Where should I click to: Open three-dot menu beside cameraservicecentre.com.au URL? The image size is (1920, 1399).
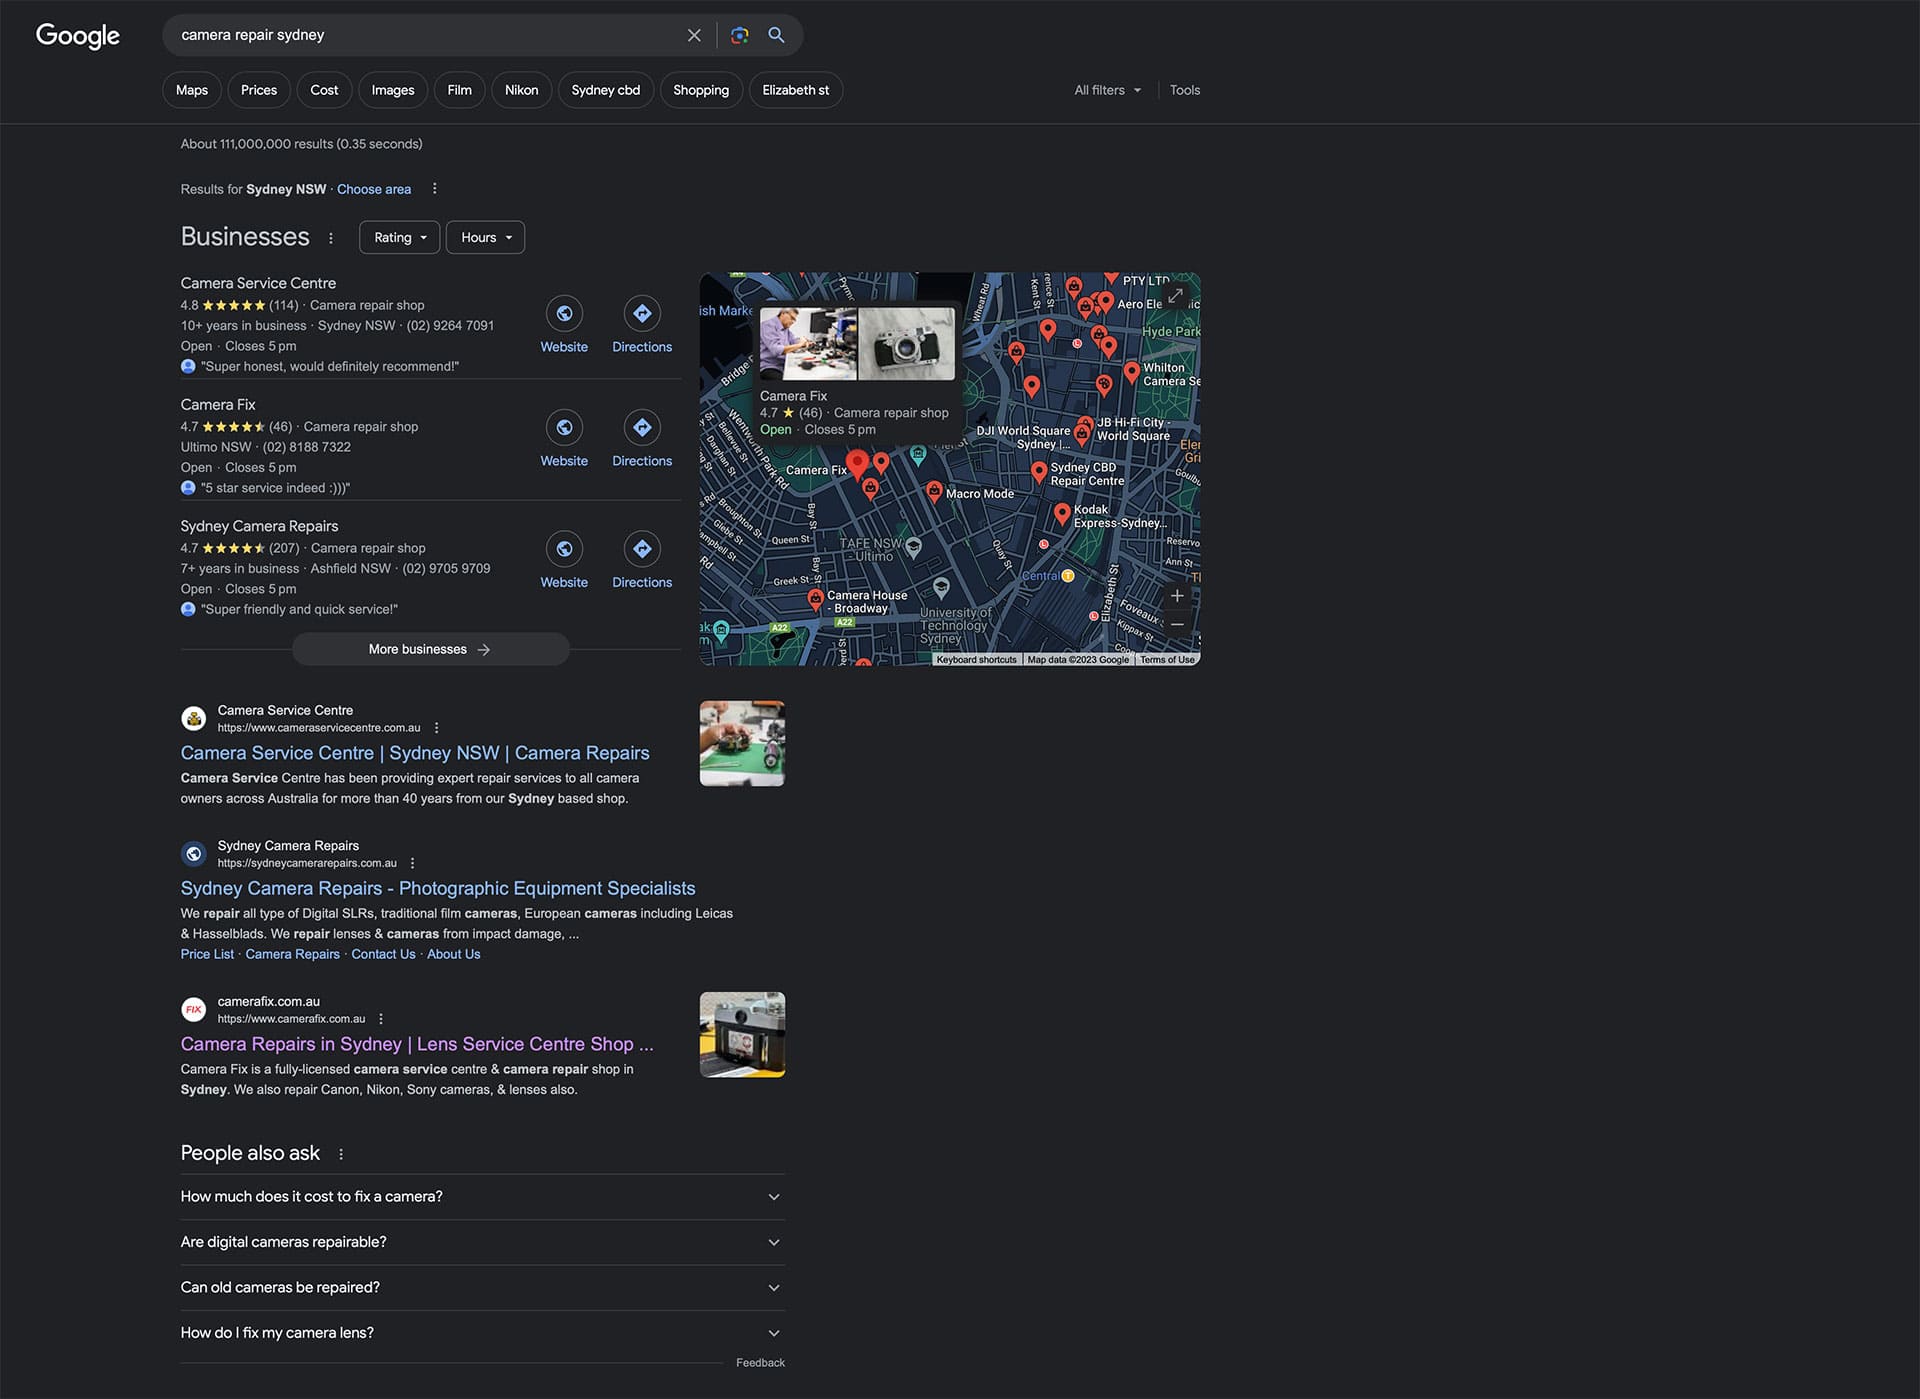(x=436, y=728)
